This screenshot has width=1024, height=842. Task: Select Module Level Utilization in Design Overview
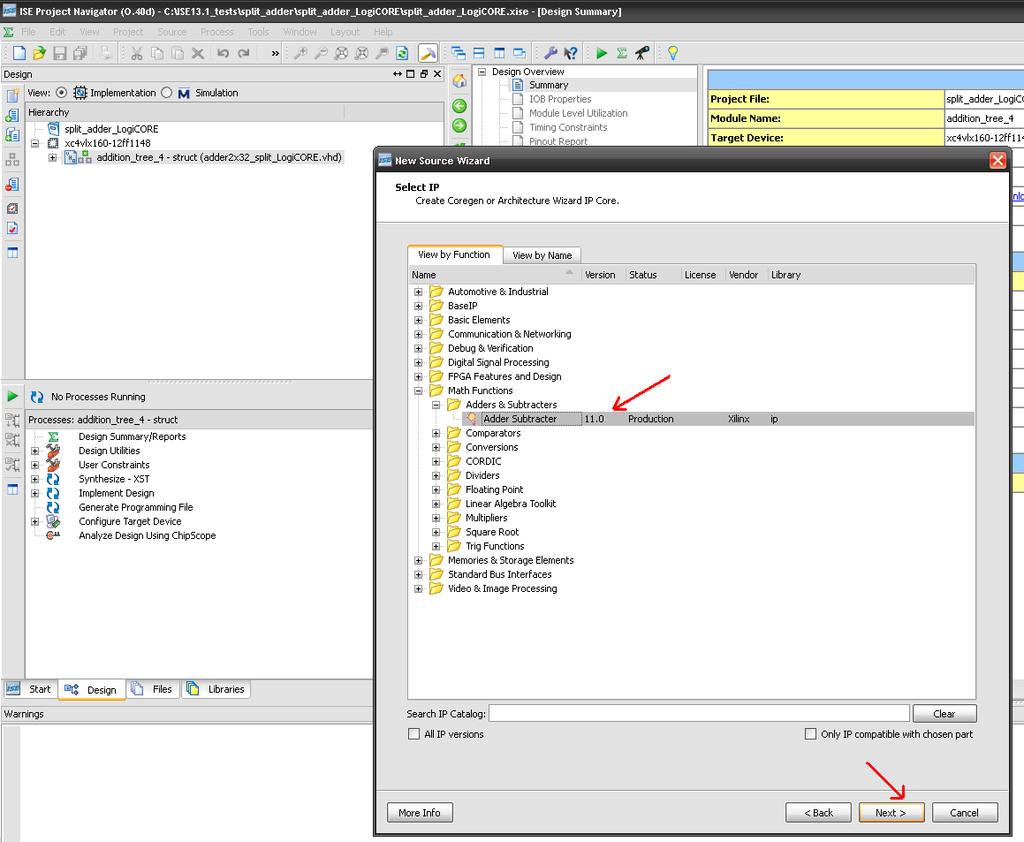pyautogui.click(x=578, y=113)
